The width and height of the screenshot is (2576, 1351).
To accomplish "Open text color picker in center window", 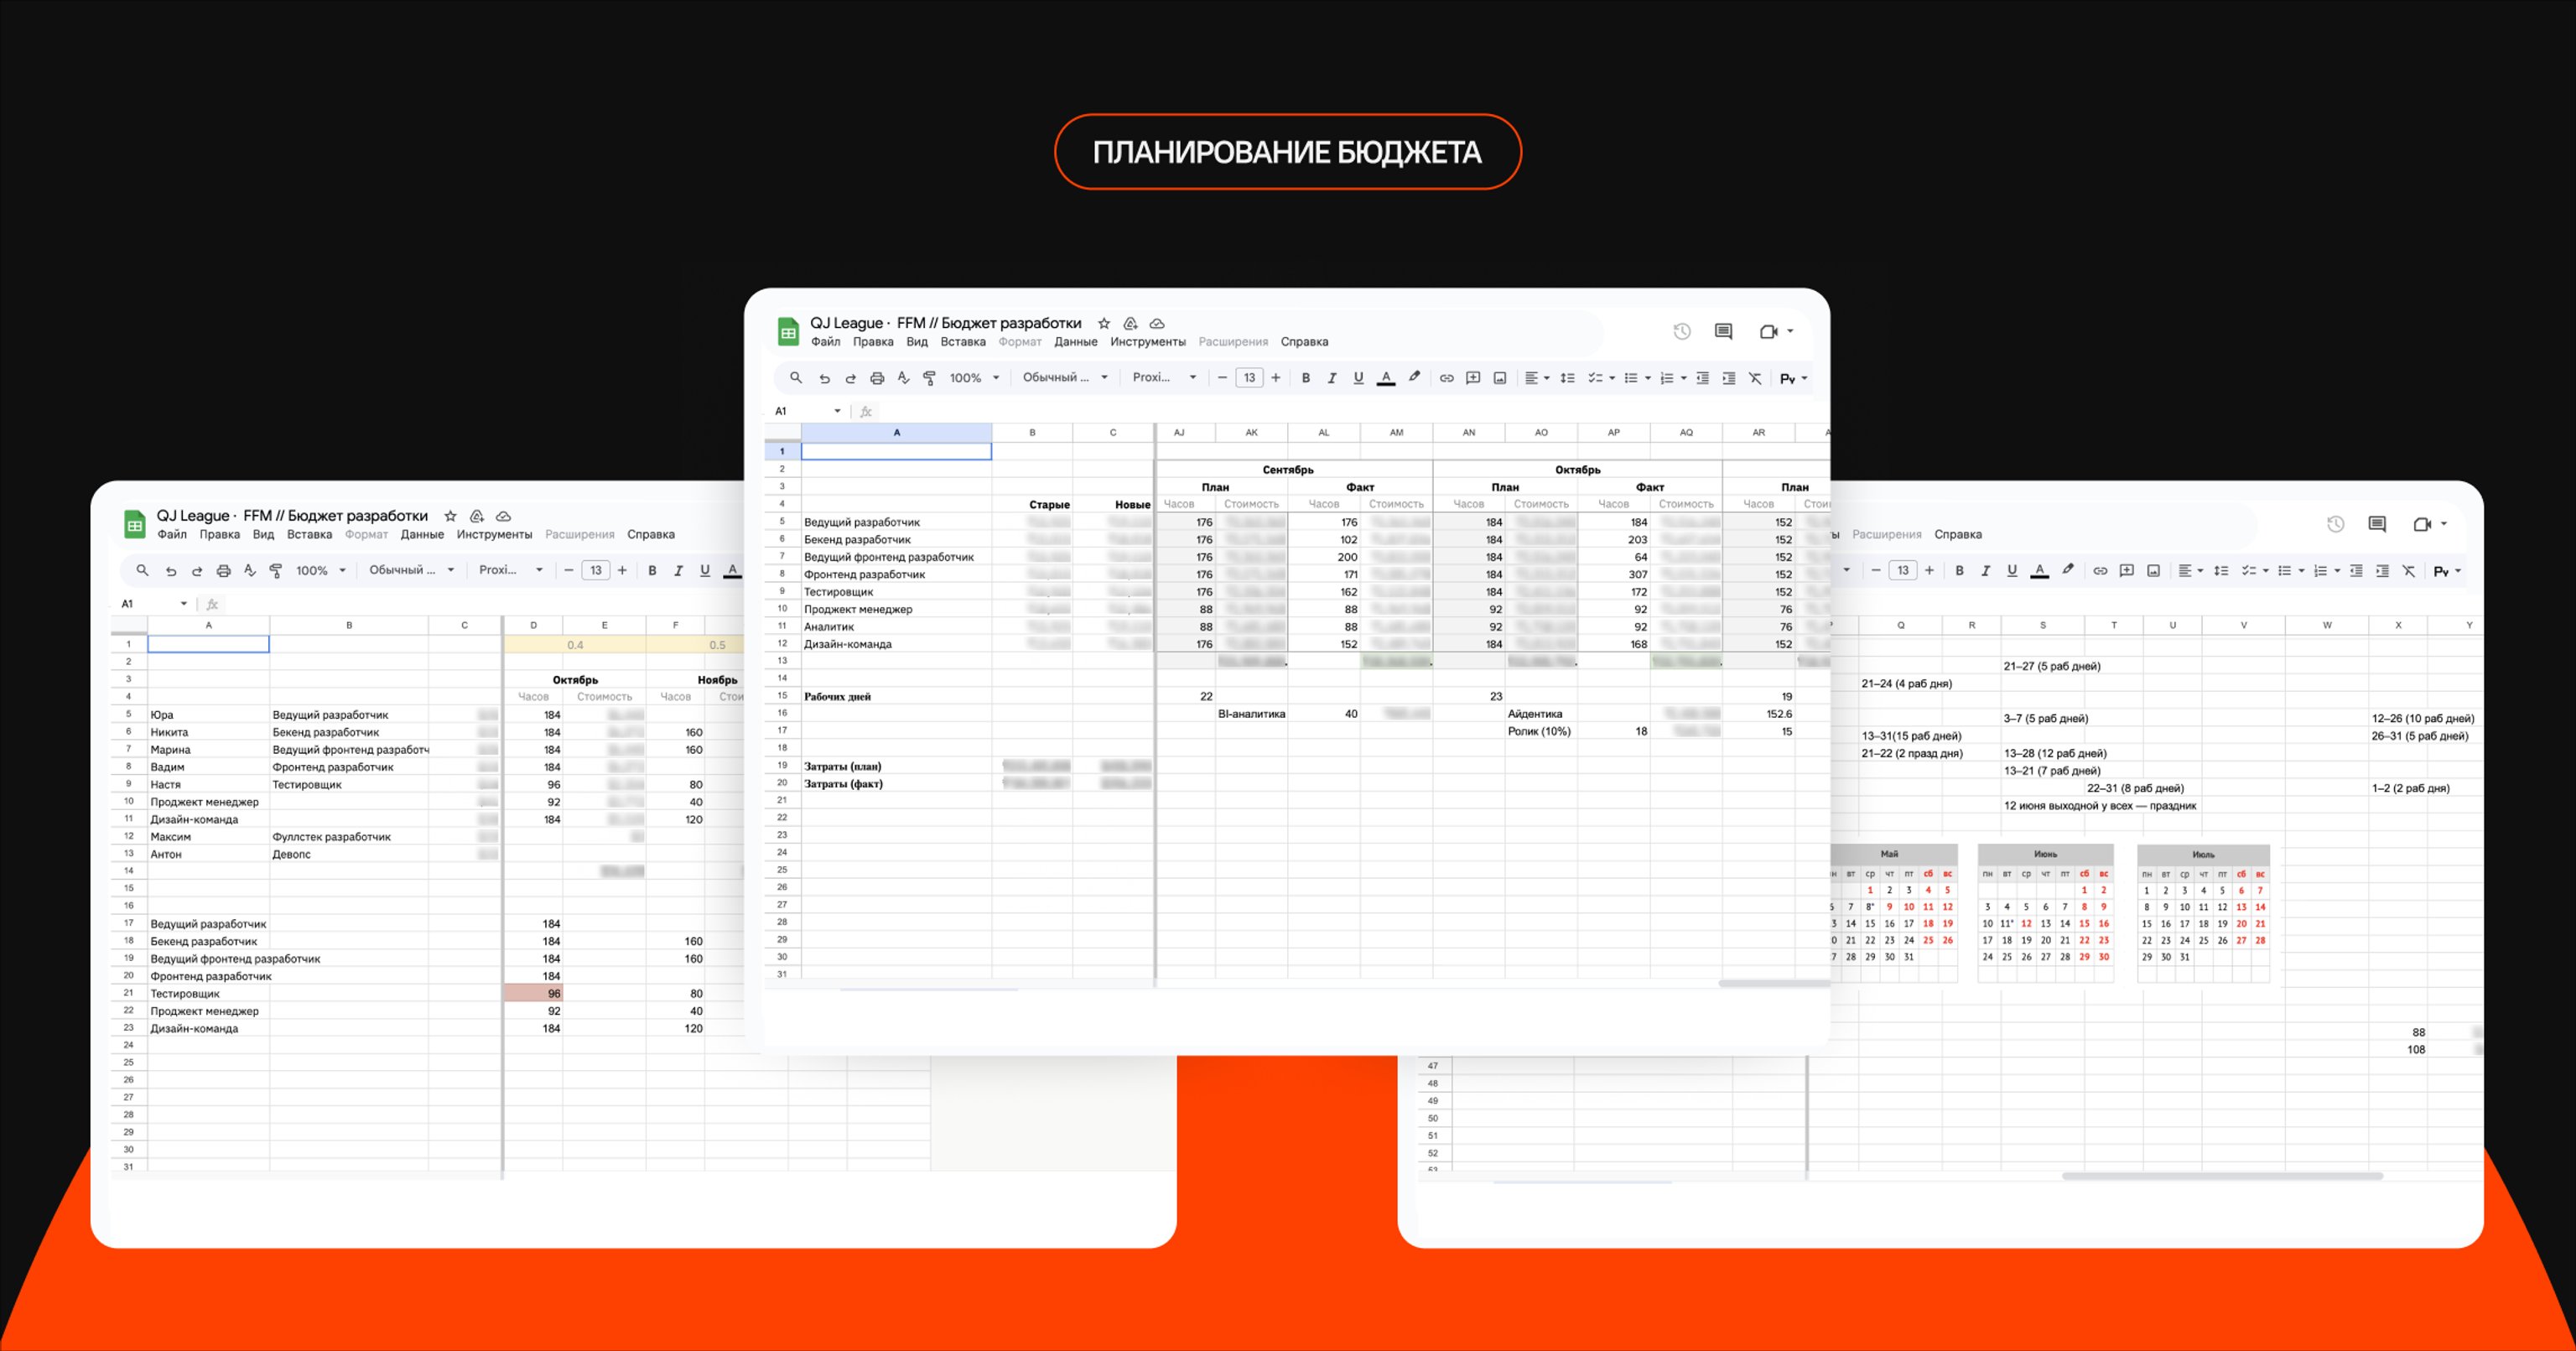I will click(1385, 378).
